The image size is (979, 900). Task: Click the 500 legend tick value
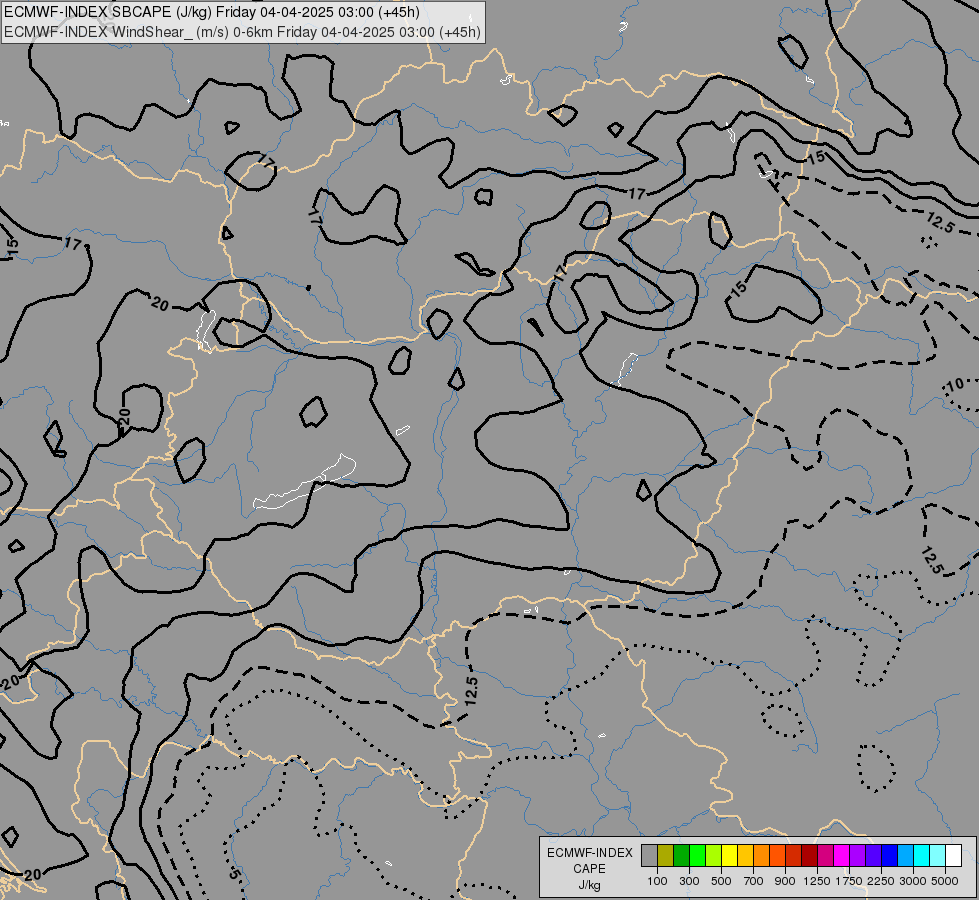[721, 881]
